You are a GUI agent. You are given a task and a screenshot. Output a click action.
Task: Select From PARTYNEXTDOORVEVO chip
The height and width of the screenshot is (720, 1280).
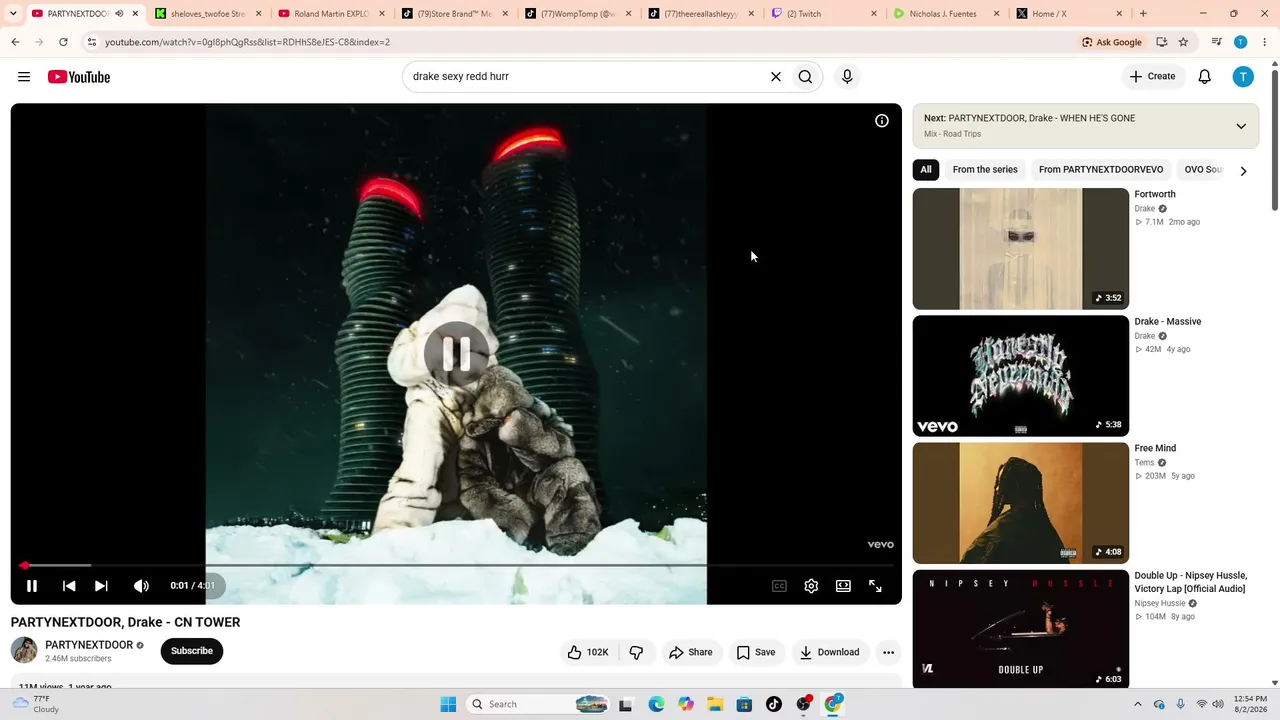pyautogui.click(x=1101, y=170)
